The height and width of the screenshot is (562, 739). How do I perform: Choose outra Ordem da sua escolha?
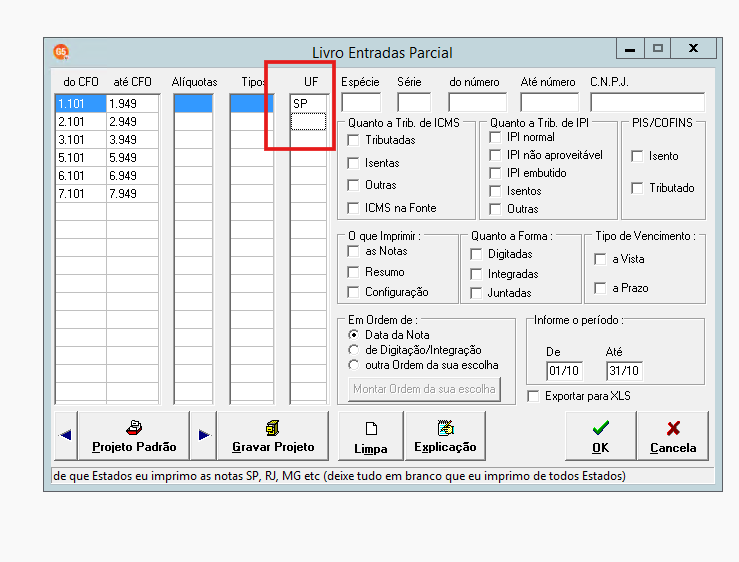click(353, 365)
